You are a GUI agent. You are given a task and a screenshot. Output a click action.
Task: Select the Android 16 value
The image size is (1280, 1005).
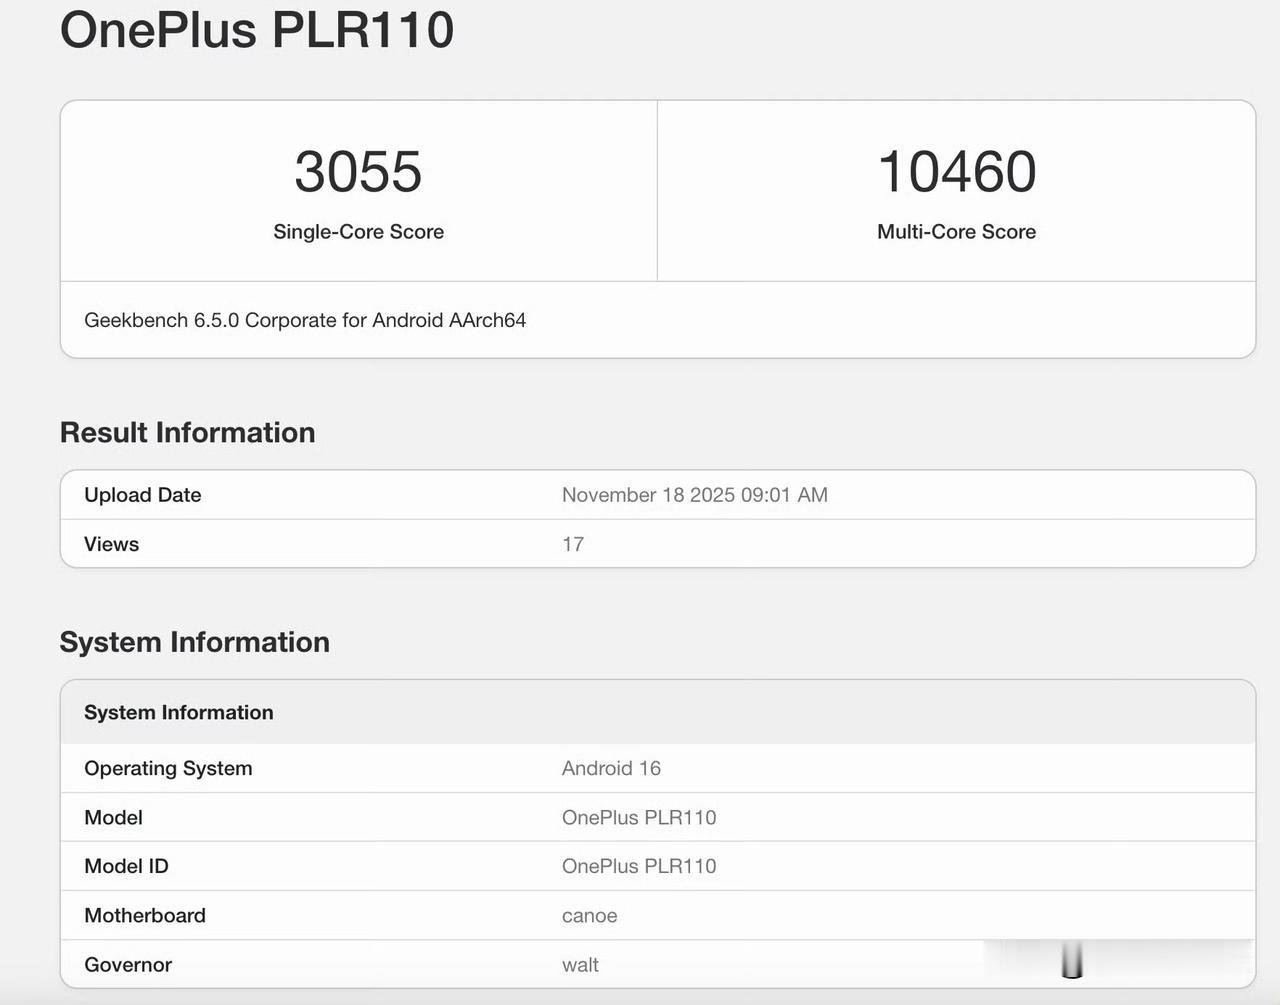(x=611, y=768)
